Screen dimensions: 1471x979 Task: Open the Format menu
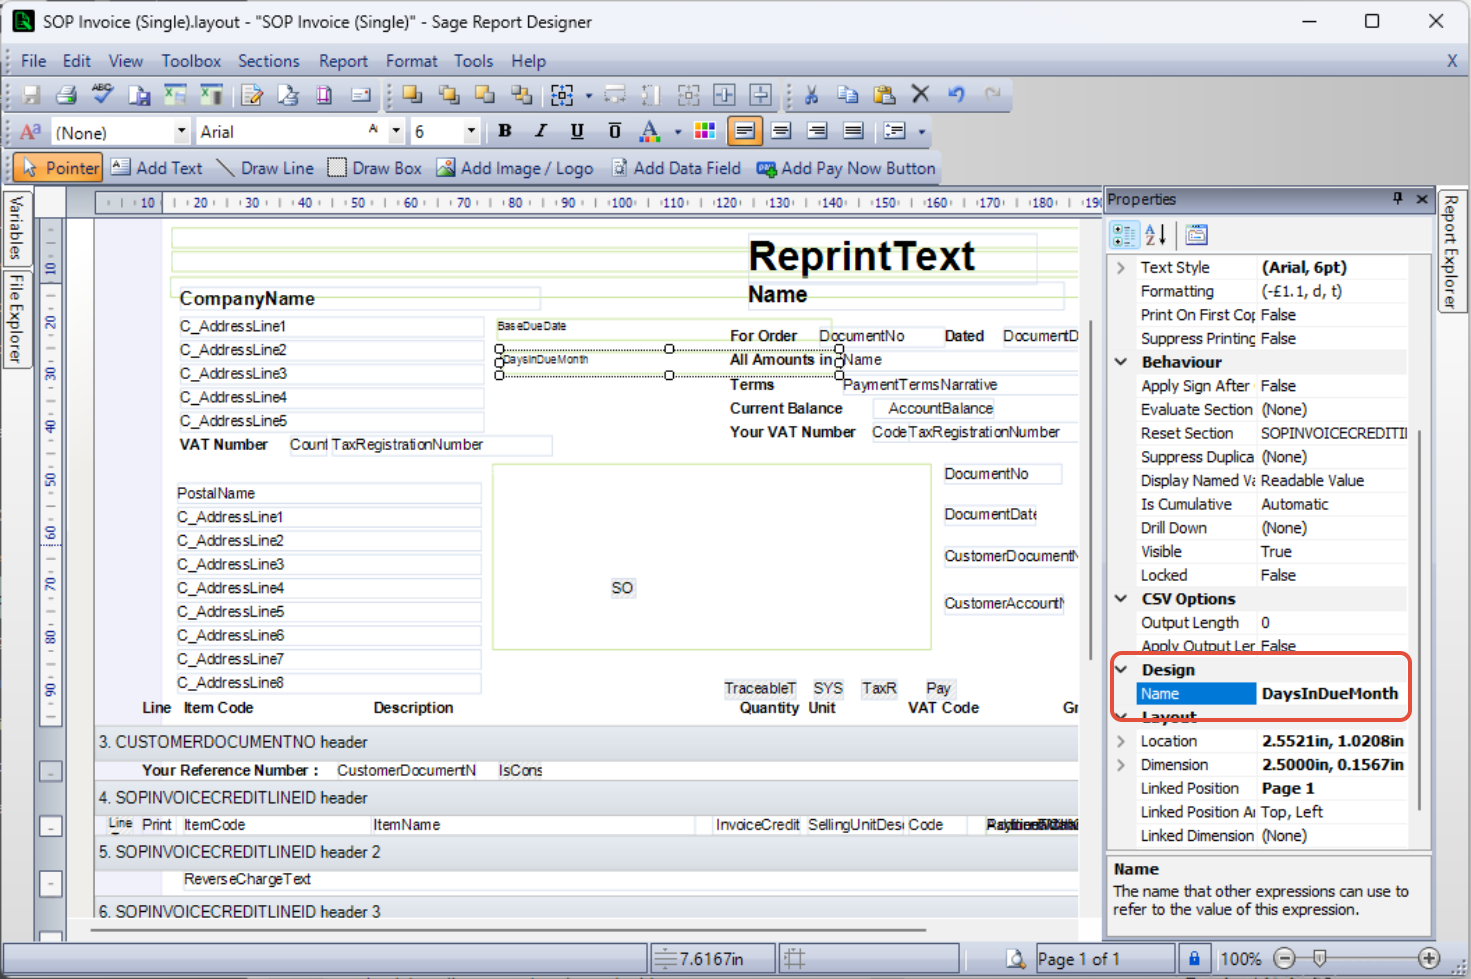tap(411, 61)
